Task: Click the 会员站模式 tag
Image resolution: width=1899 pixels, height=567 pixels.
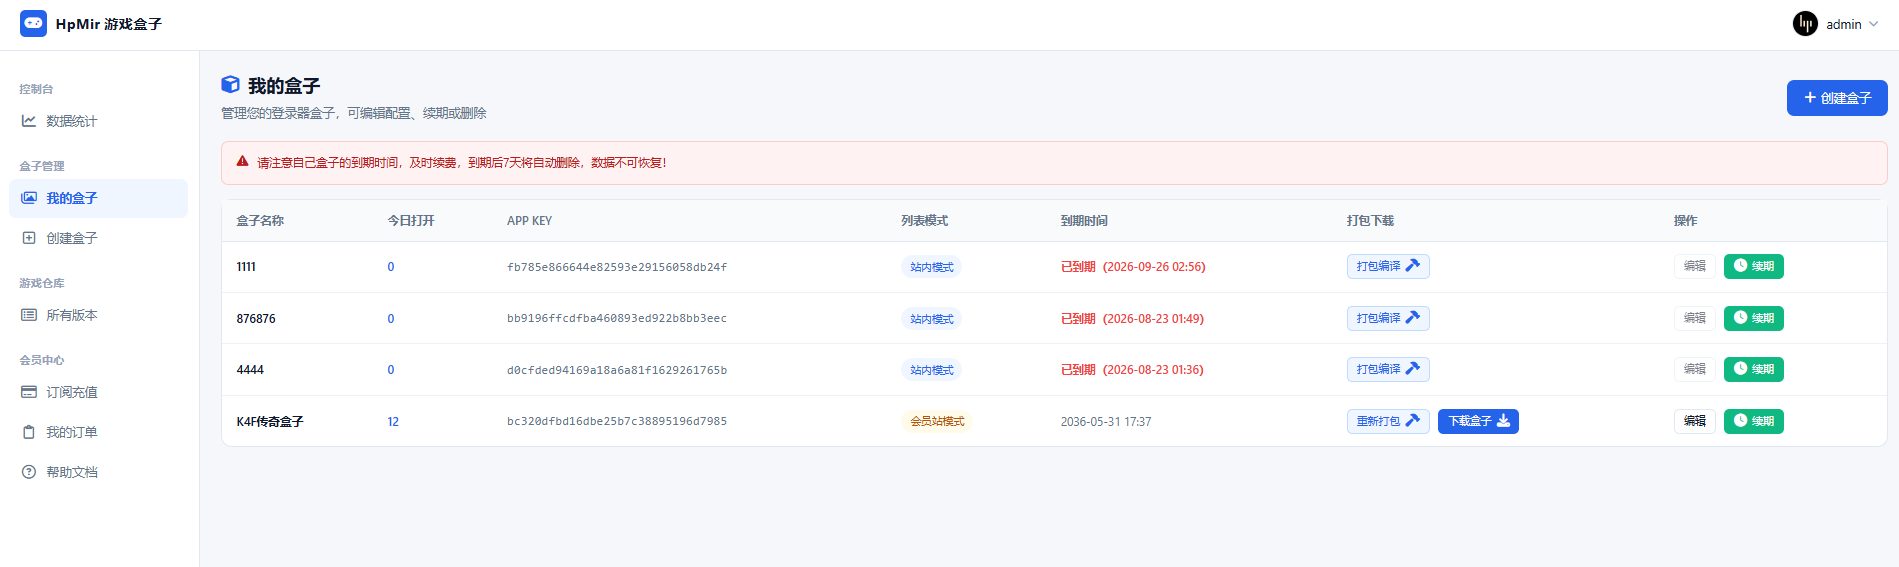Action: pos(937,421)
